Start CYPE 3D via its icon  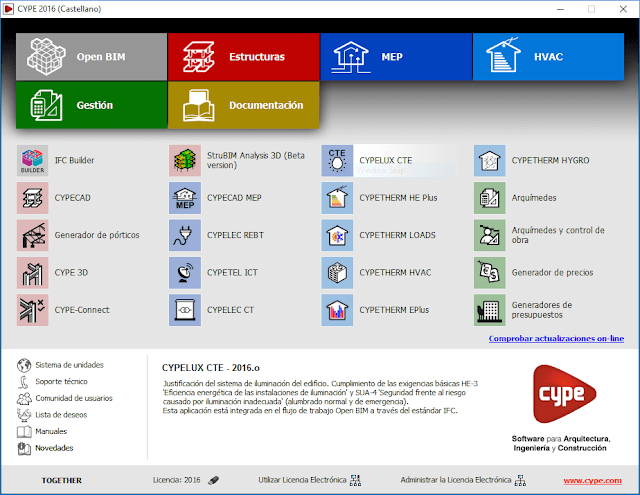coord(33,273)
